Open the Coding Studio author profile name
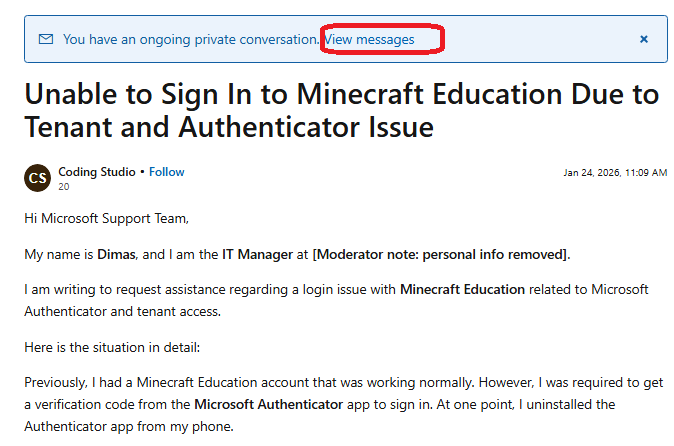The image size is (674, 446). point(97,172)
